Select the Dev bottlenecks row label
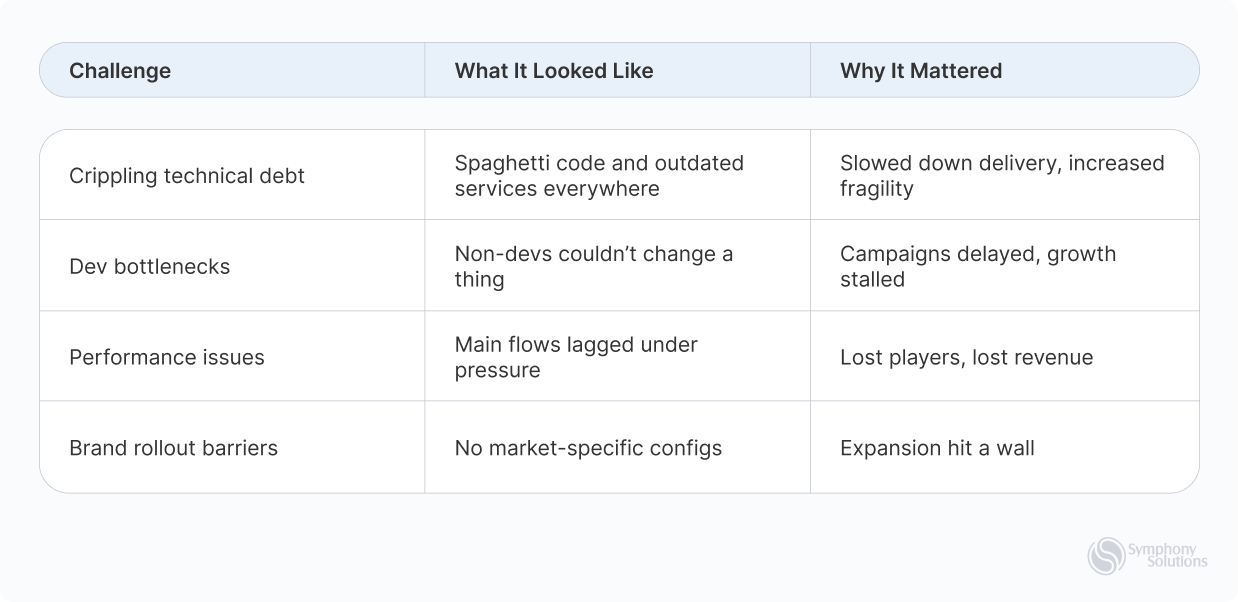 (150, 267)
